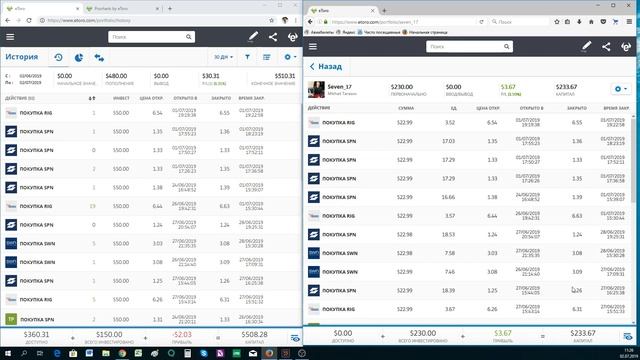Select the pie chart view icon

(79, 58)
